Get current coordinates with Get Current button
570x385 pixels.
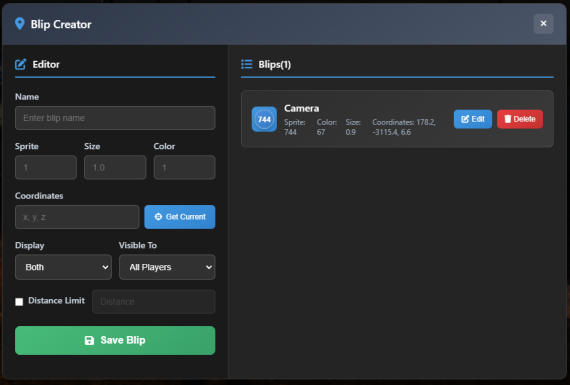[x=180, y=217]
